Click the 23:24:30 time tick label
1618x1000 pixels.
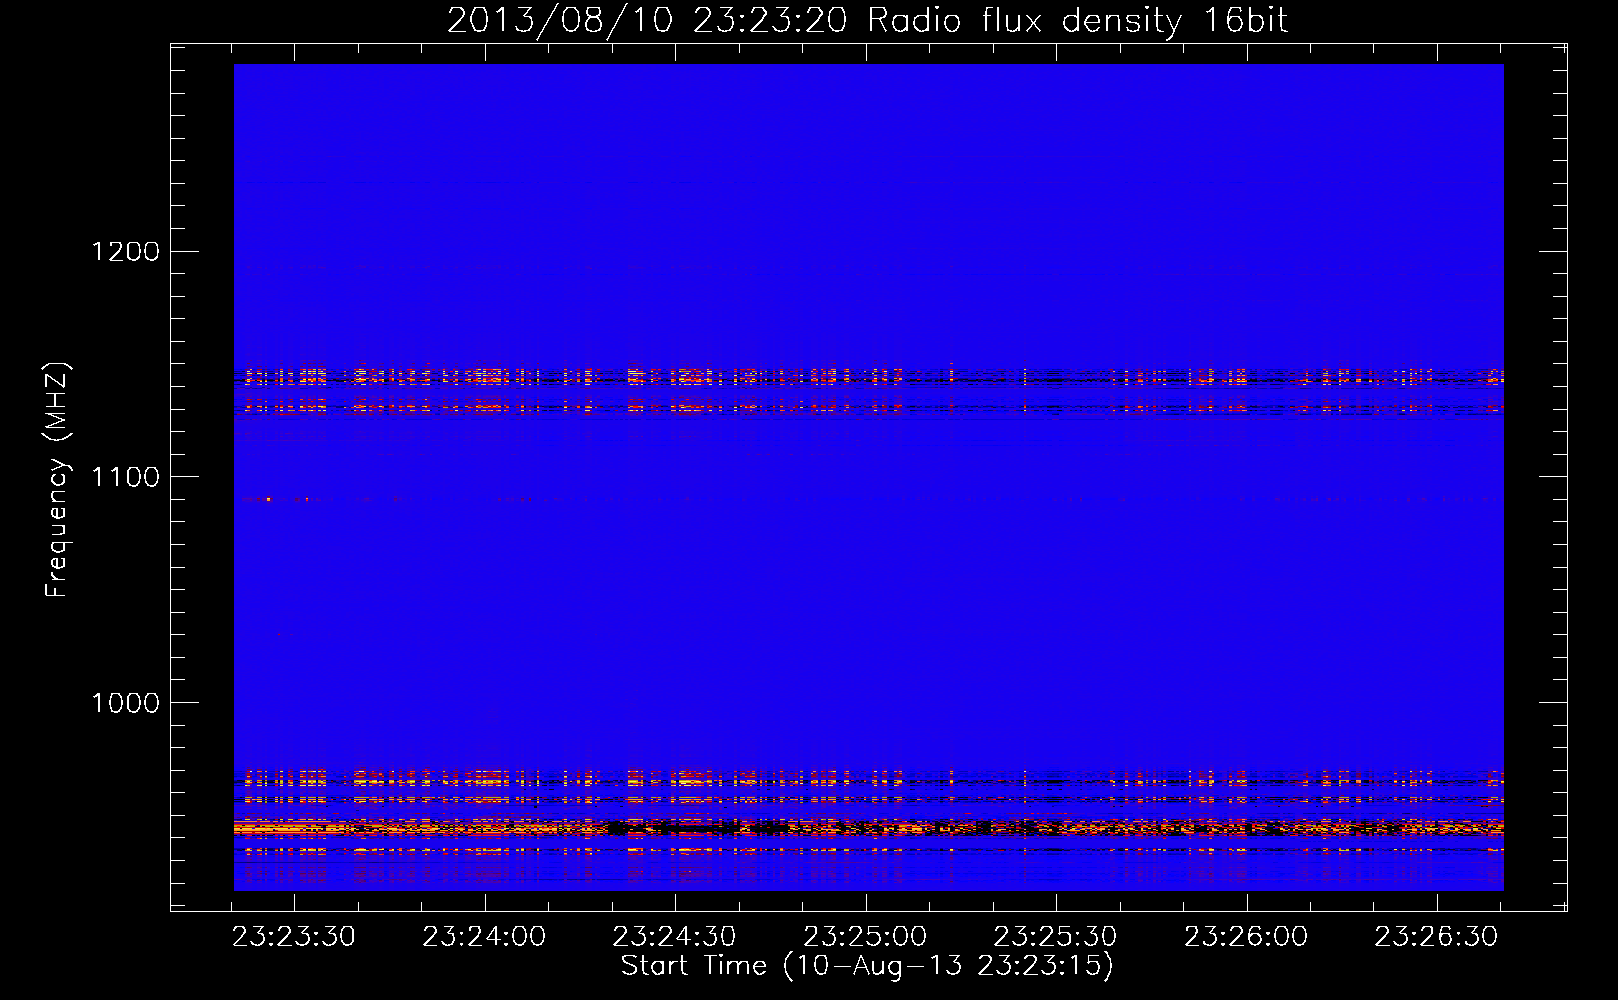click(675, 937)
